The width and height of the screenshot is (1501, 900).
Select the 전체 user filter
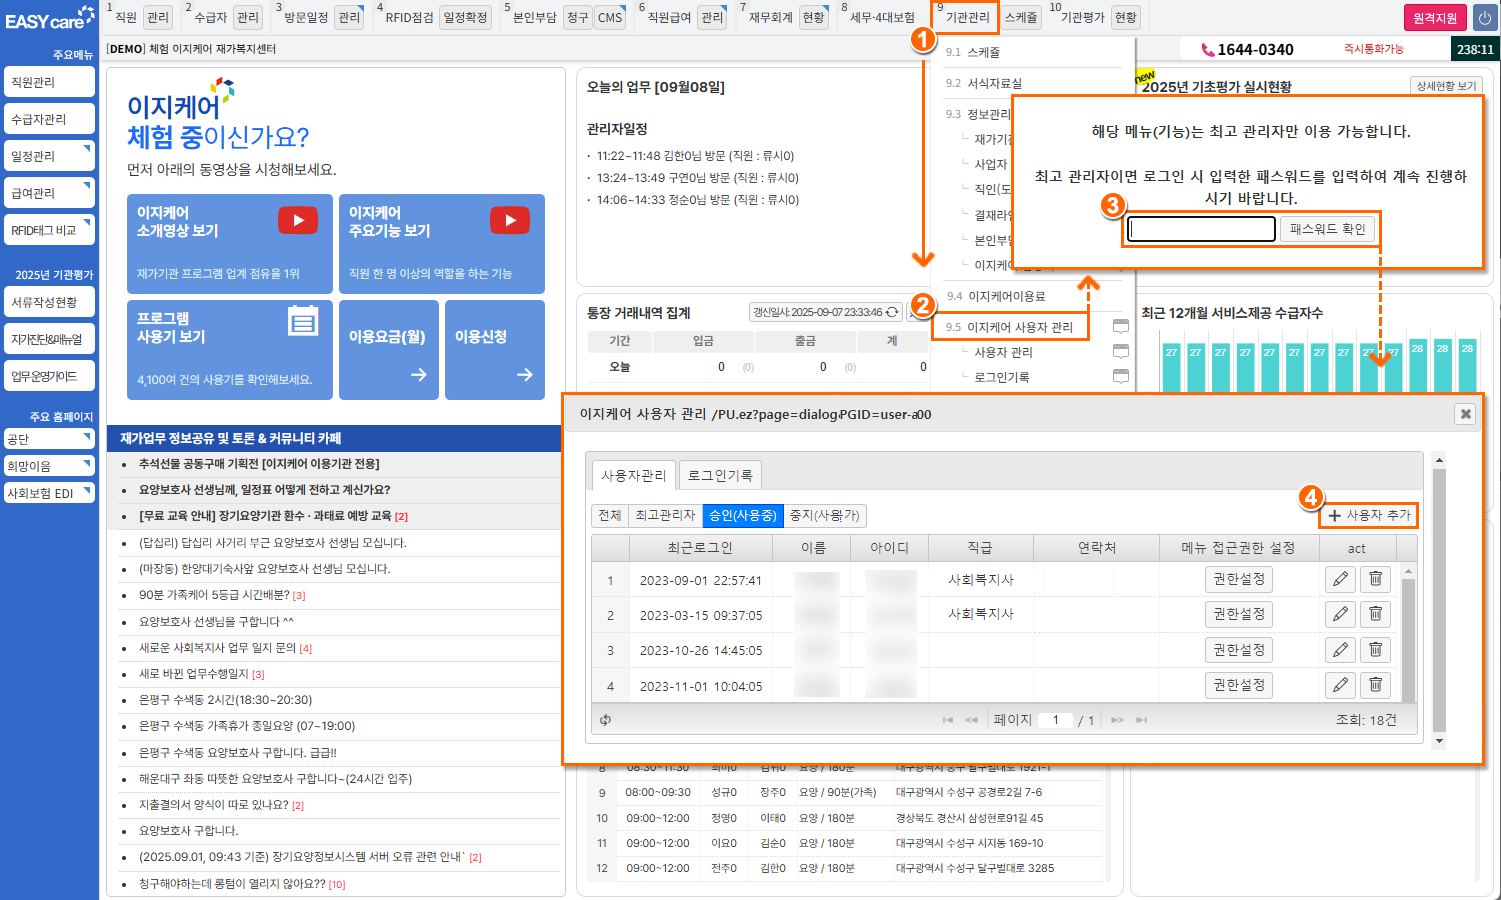[609, 515]
